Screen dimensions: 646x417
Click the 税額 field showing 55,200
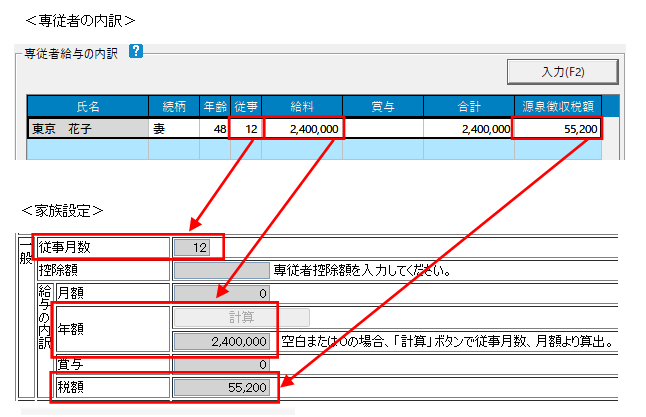coord(221,387)
